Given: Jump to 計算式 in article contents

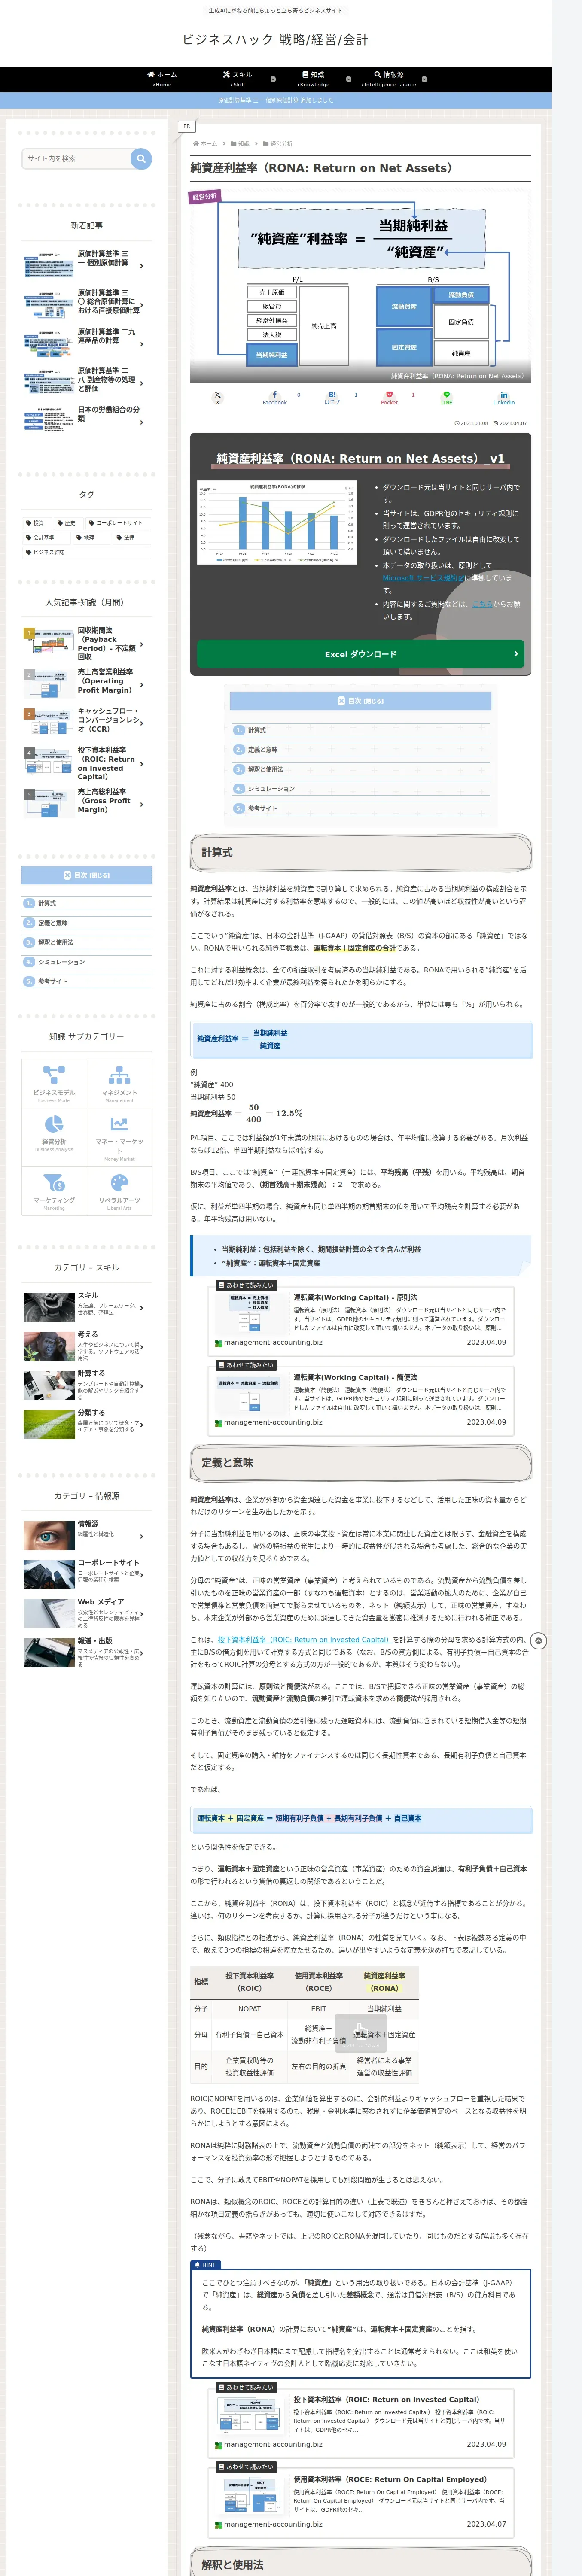Looking at the screenshot, I should tap(256, 730).
